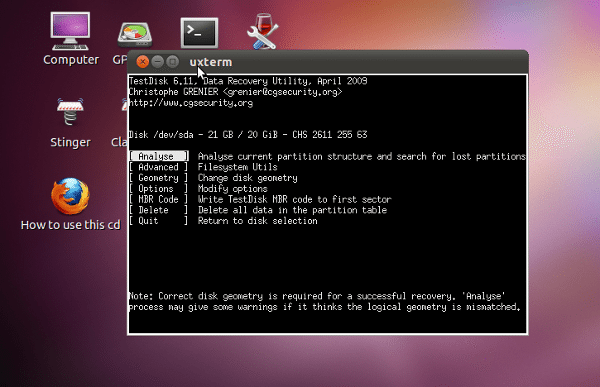This screenshot has width=600, height=387.
Task: Select the Analyse menu entry
Action: (x=159, y=156)
